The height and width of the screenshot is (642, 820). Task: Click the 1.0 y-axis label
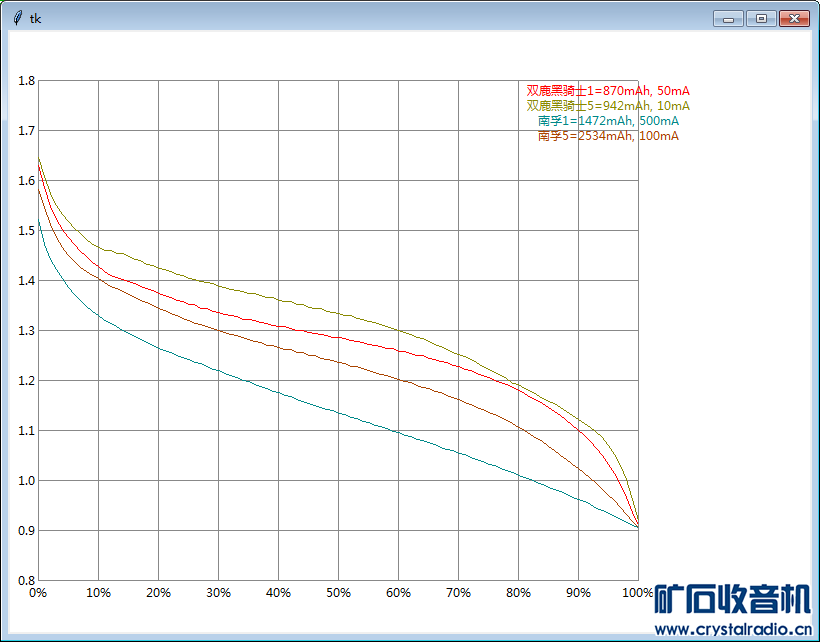pos(27,481)
